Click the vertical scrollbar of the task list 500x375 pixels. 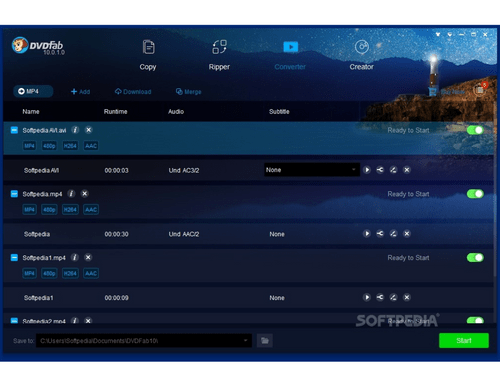495,190
